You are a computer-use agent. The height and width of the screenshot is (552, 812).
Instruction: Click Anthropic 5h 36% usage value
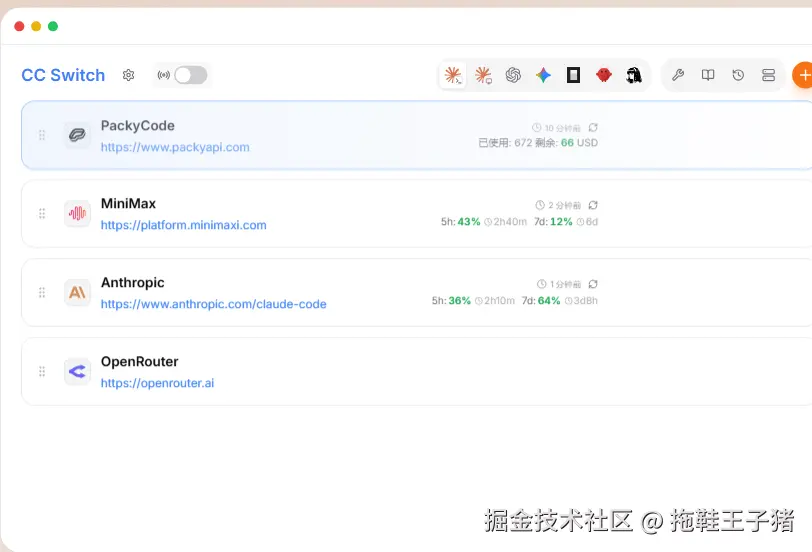pyautogui.click(x=459, y=301)
